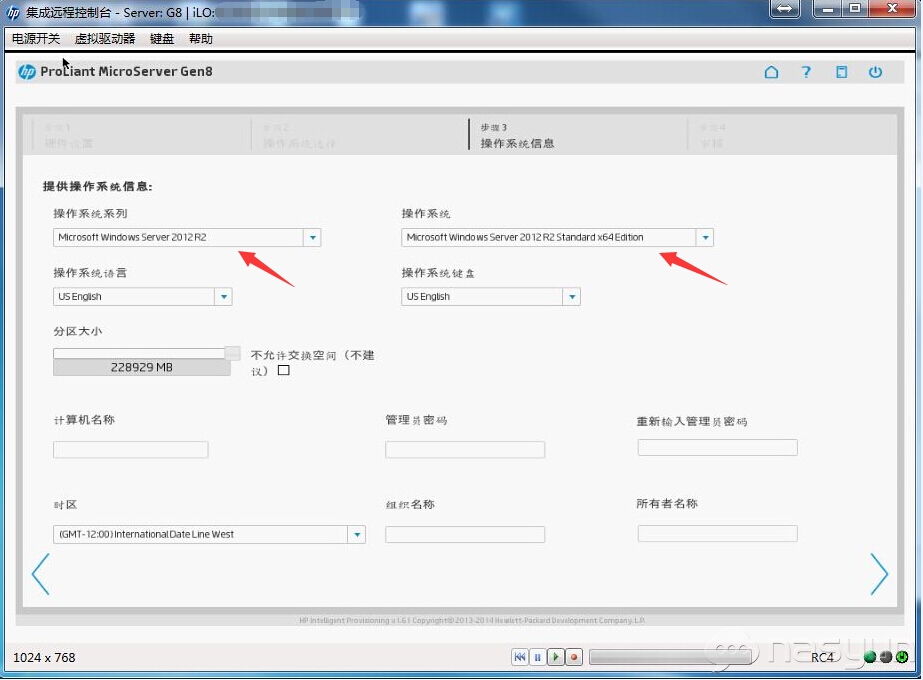Focus the 所有者名称 input field
The height and width of the screenshot is (680, 923).
pos(718,533)
